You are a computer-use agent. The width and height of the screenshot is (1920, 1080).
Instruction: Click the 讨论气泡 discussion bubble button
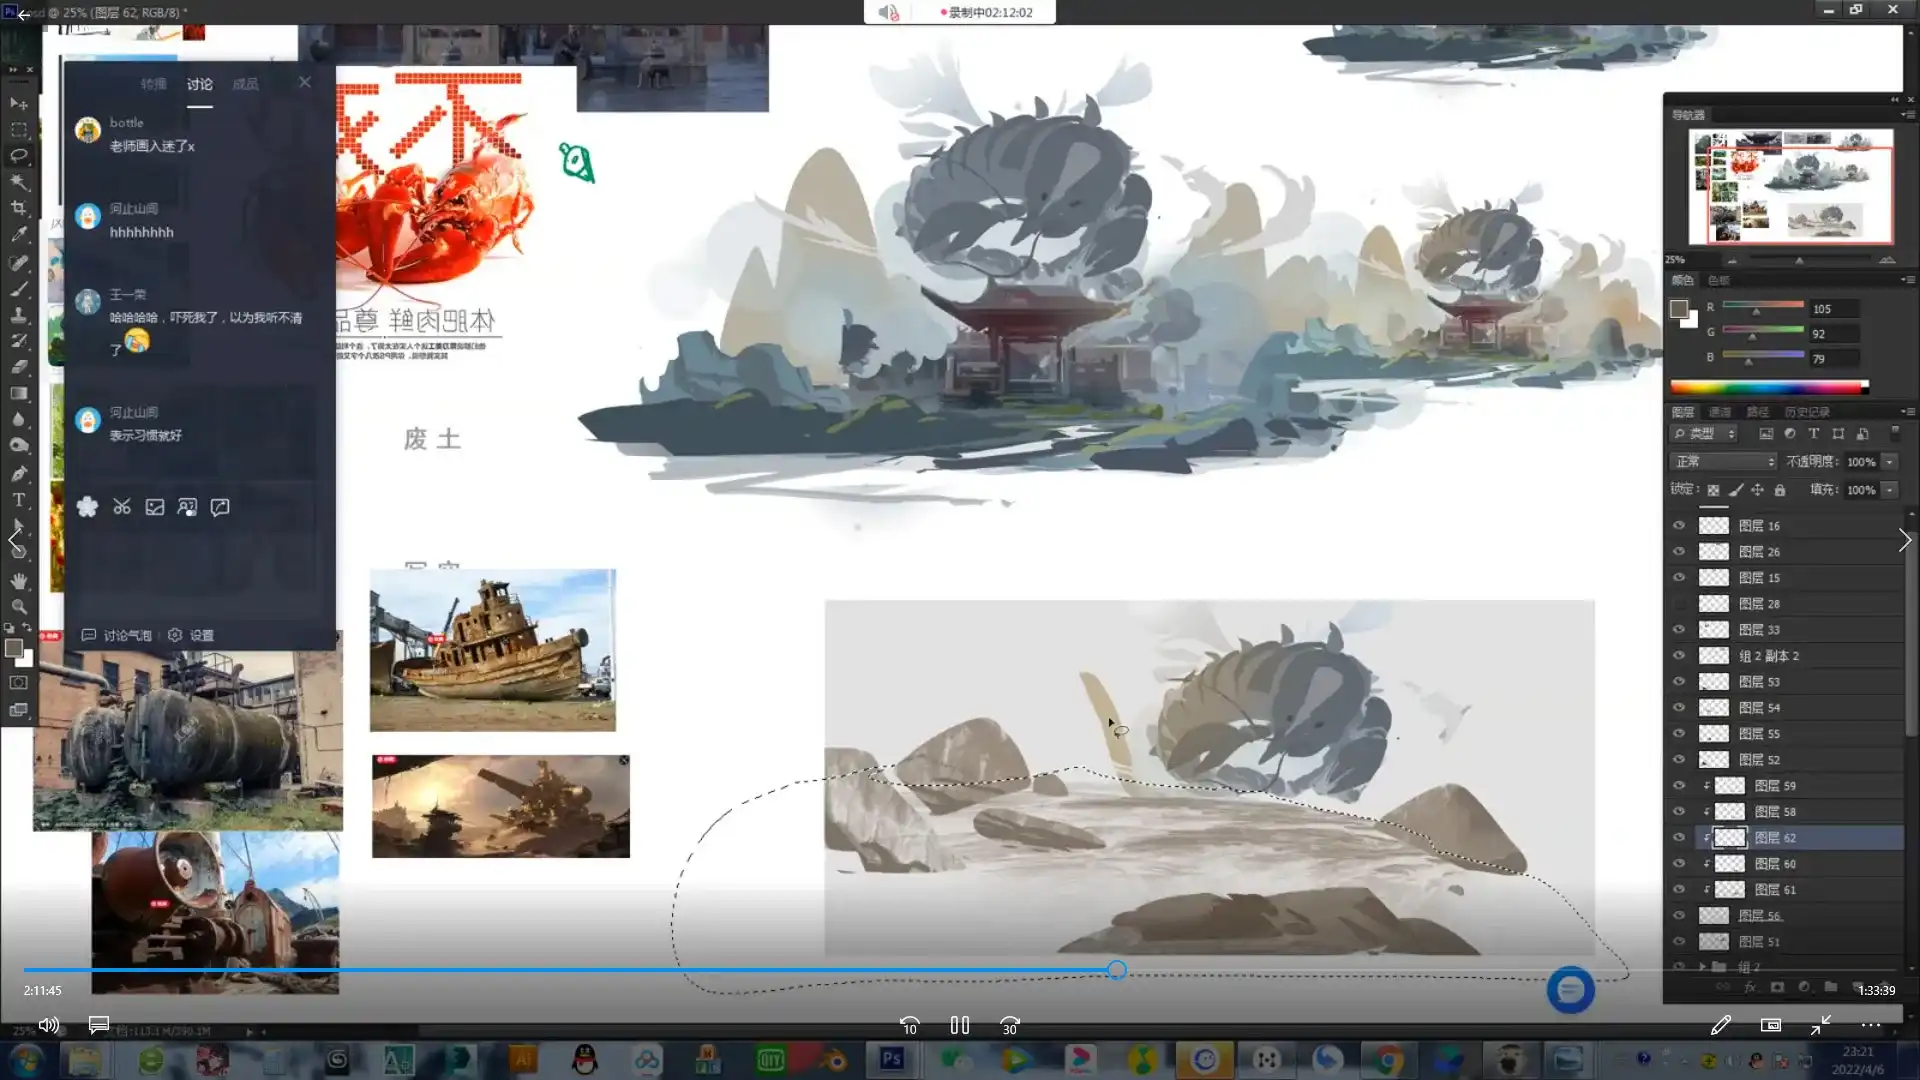point(123,635)
